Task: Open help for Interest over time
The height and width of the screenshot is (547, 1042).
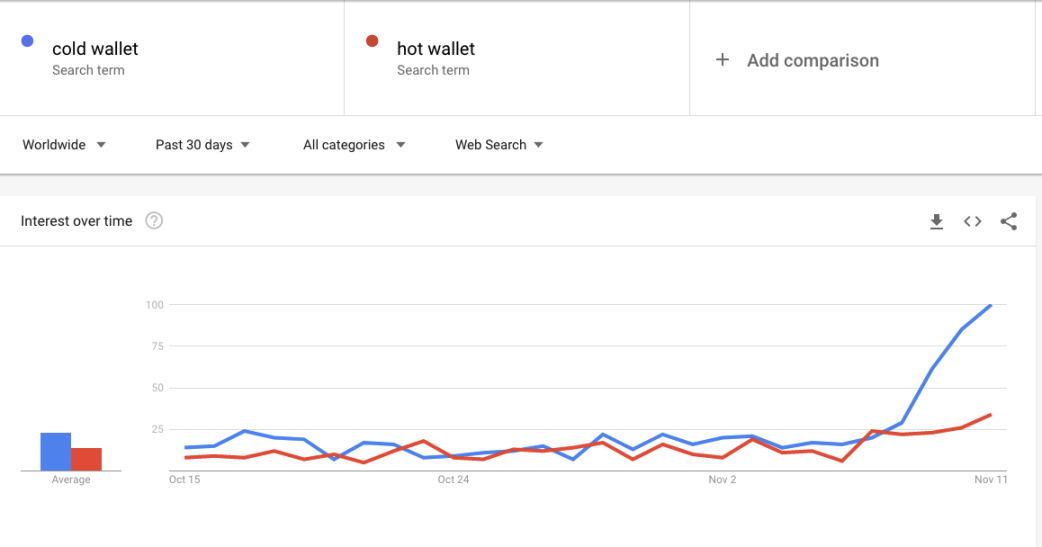Action: (x=154, y=221)
